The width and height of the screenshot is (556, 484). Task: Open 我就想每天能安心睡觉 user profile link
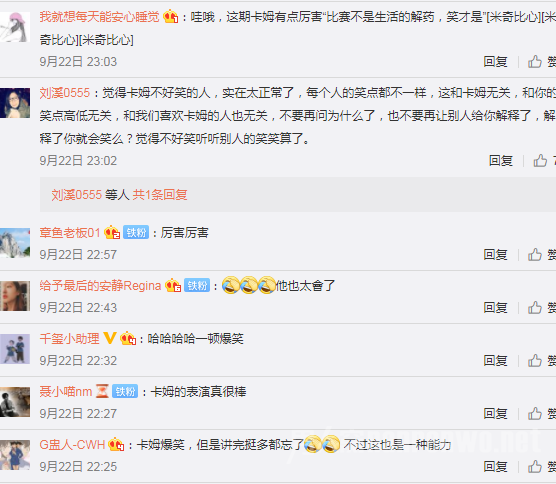(100, 17)
